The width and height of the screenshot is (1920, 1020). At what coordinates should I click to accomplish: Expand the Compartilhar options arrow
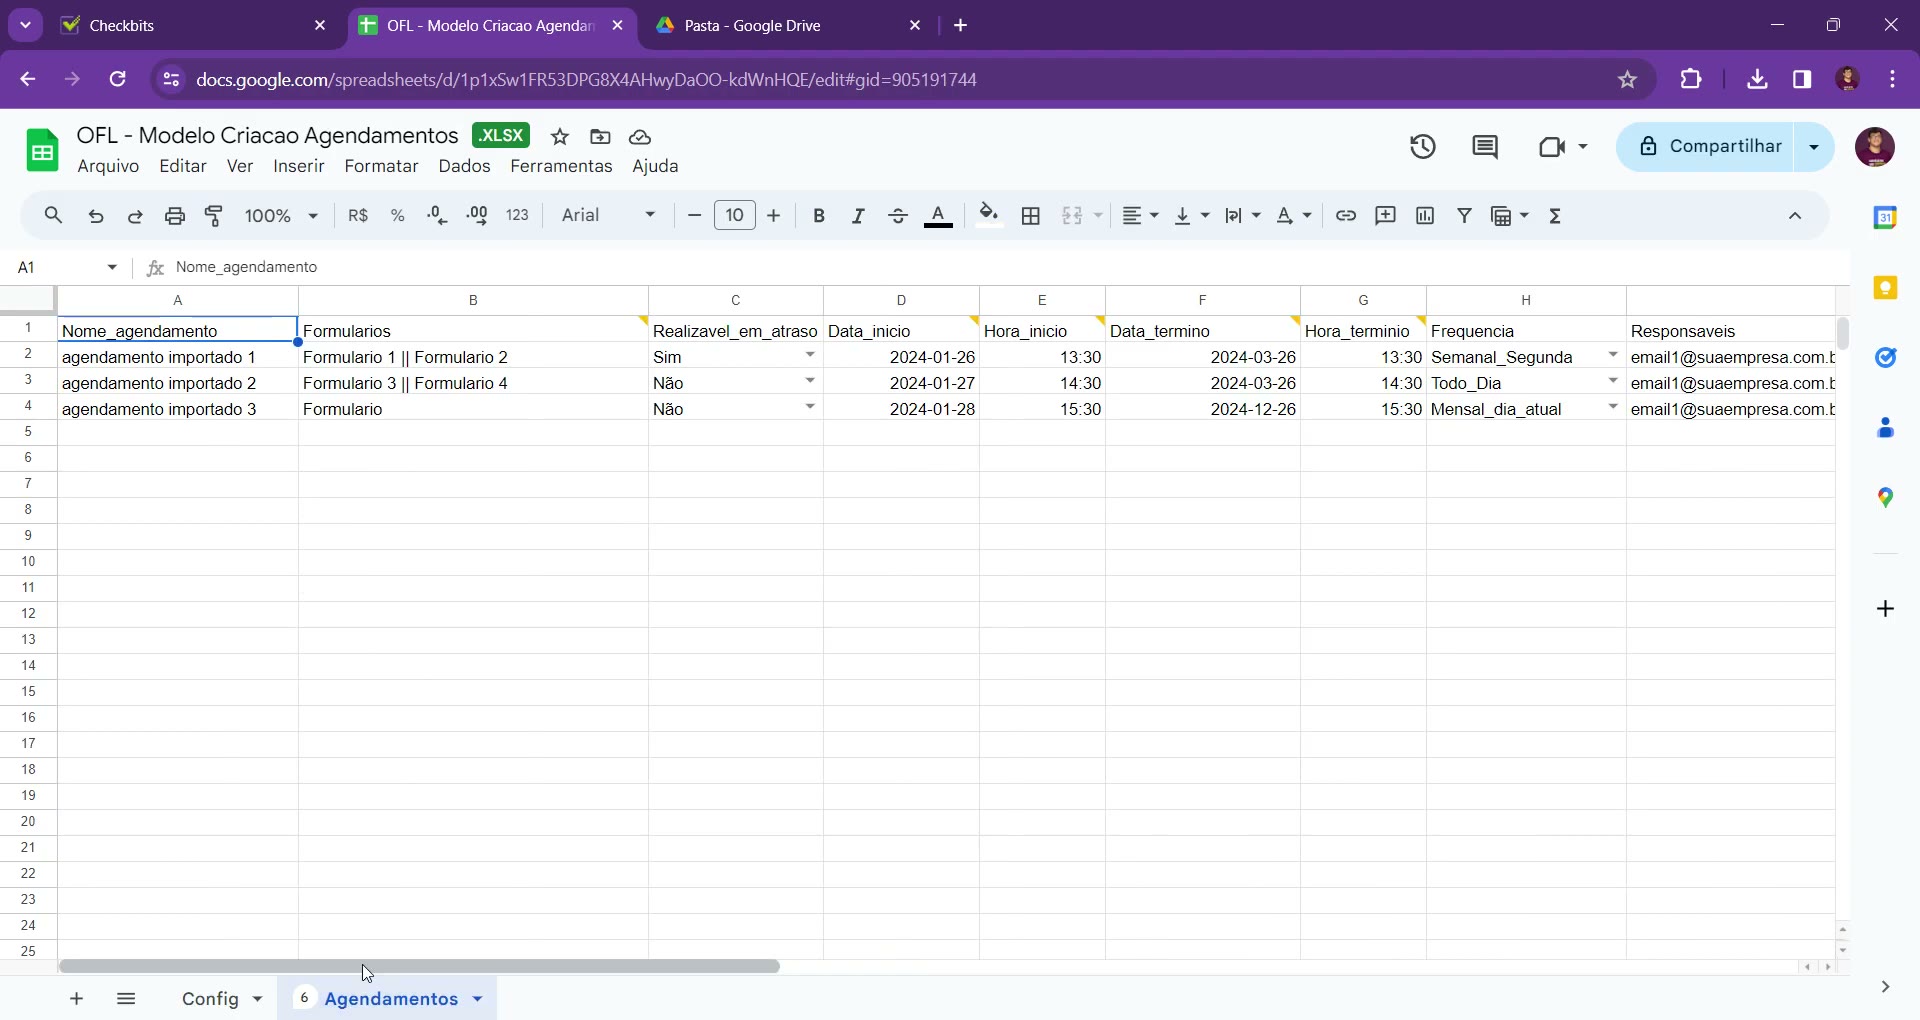[x=1814, y=147]
